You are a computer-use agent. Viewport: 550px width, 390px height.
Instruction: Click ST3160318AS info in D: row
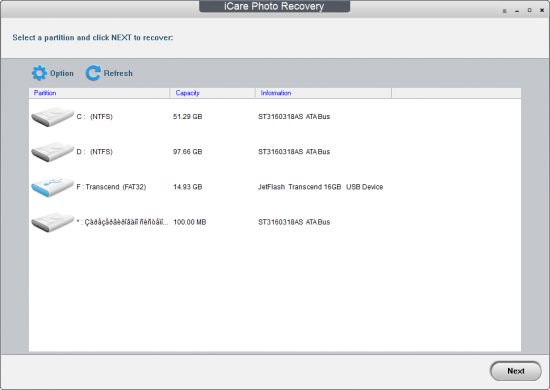[294, 152]
